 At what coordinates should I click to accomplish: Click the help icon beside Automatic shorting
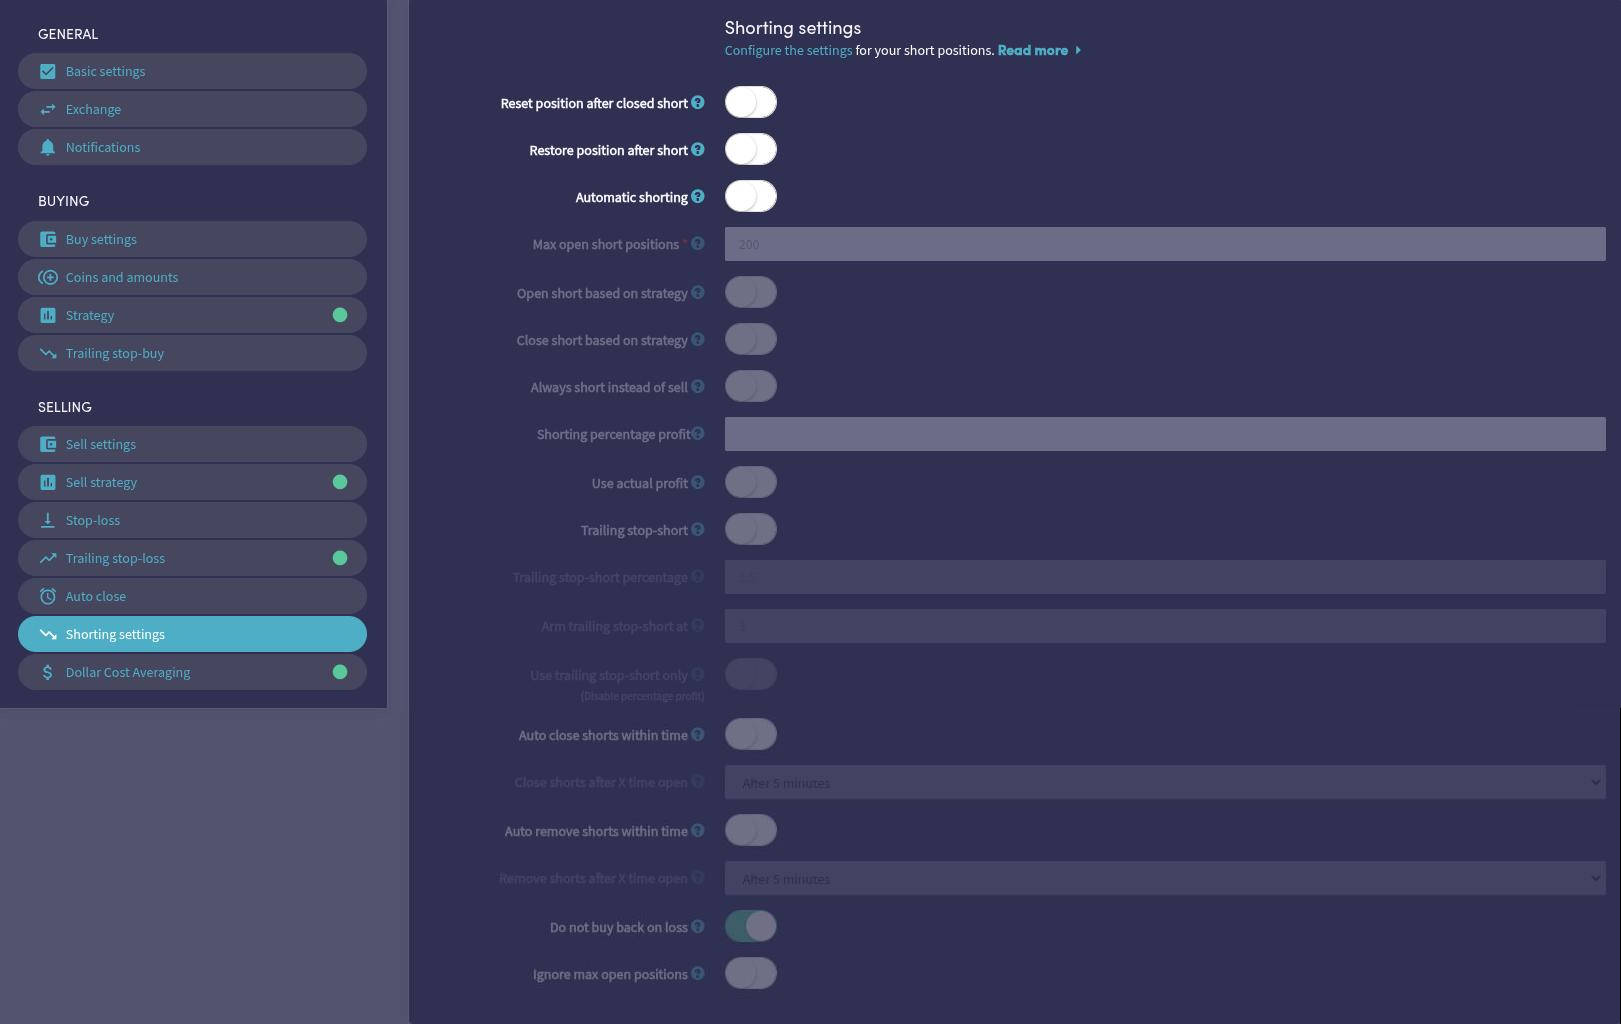[x=698, y=197]
